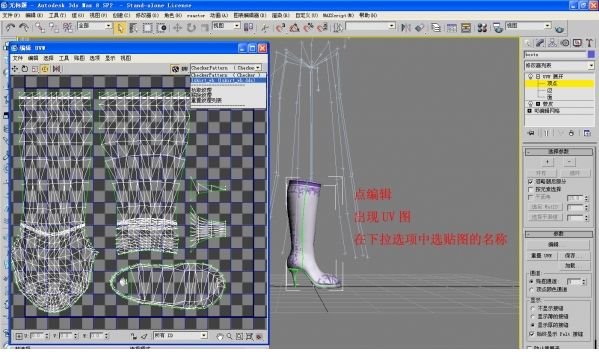Click the Quick Render teapot icon
The image size is (599, 362).
pos(559,29)
